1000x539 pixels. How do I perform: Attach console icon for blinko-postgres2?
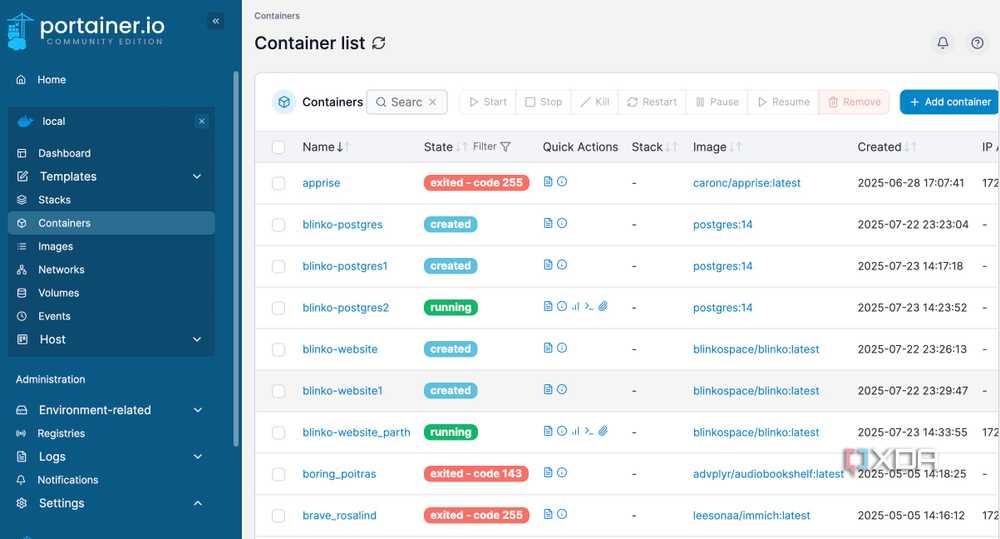click(x=603, y=306)
